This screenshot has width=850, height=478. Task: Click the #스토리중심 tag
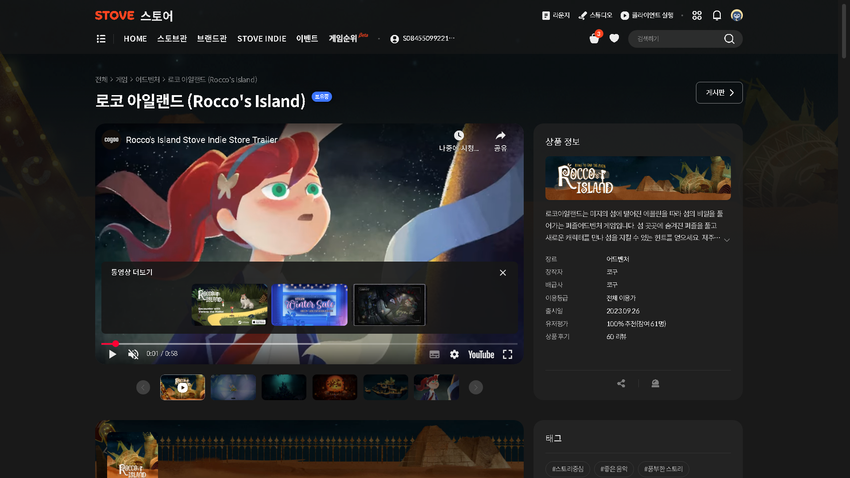coord(568,469)
